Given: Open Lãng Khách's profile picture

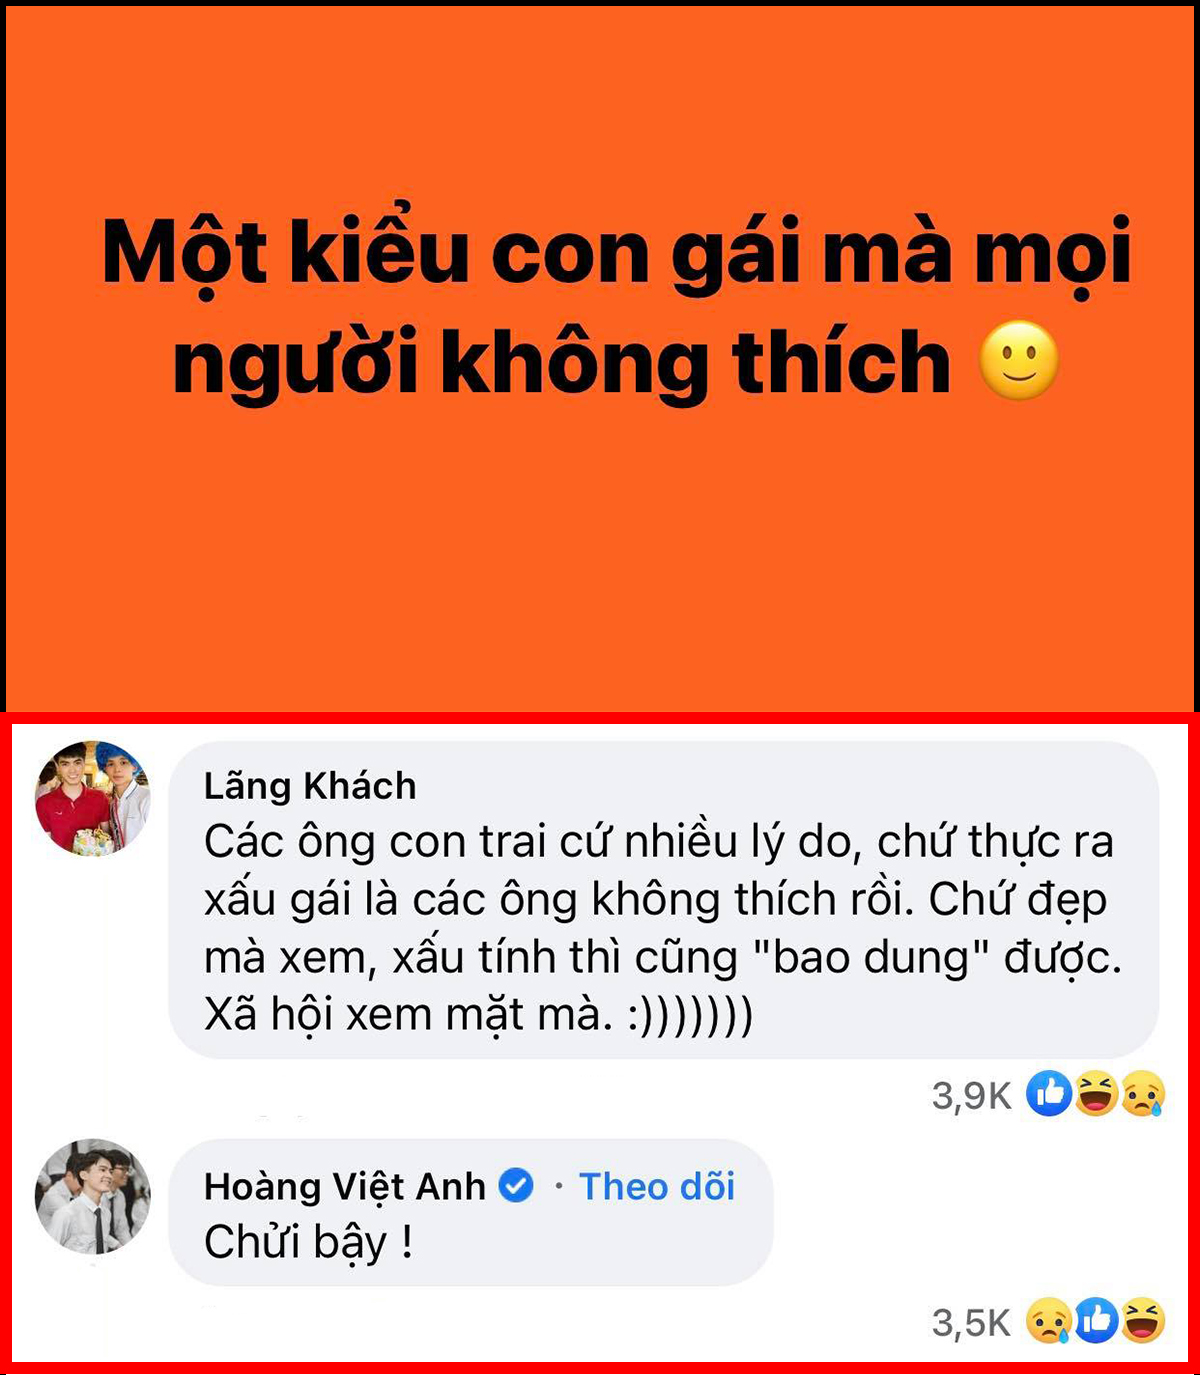Looking at the screenshot, I should pos(93,798).
